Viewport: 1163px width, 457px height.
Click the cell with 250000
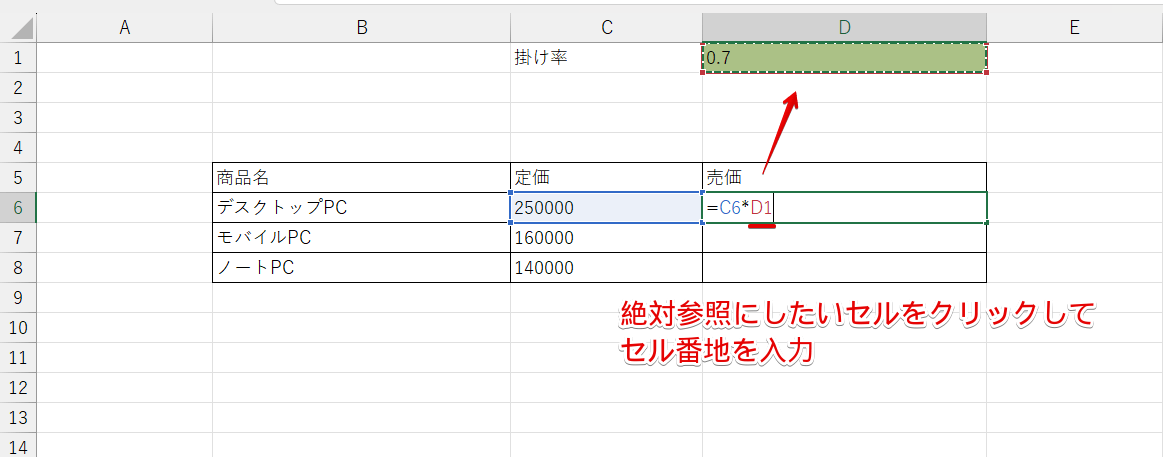pos(607,208)
